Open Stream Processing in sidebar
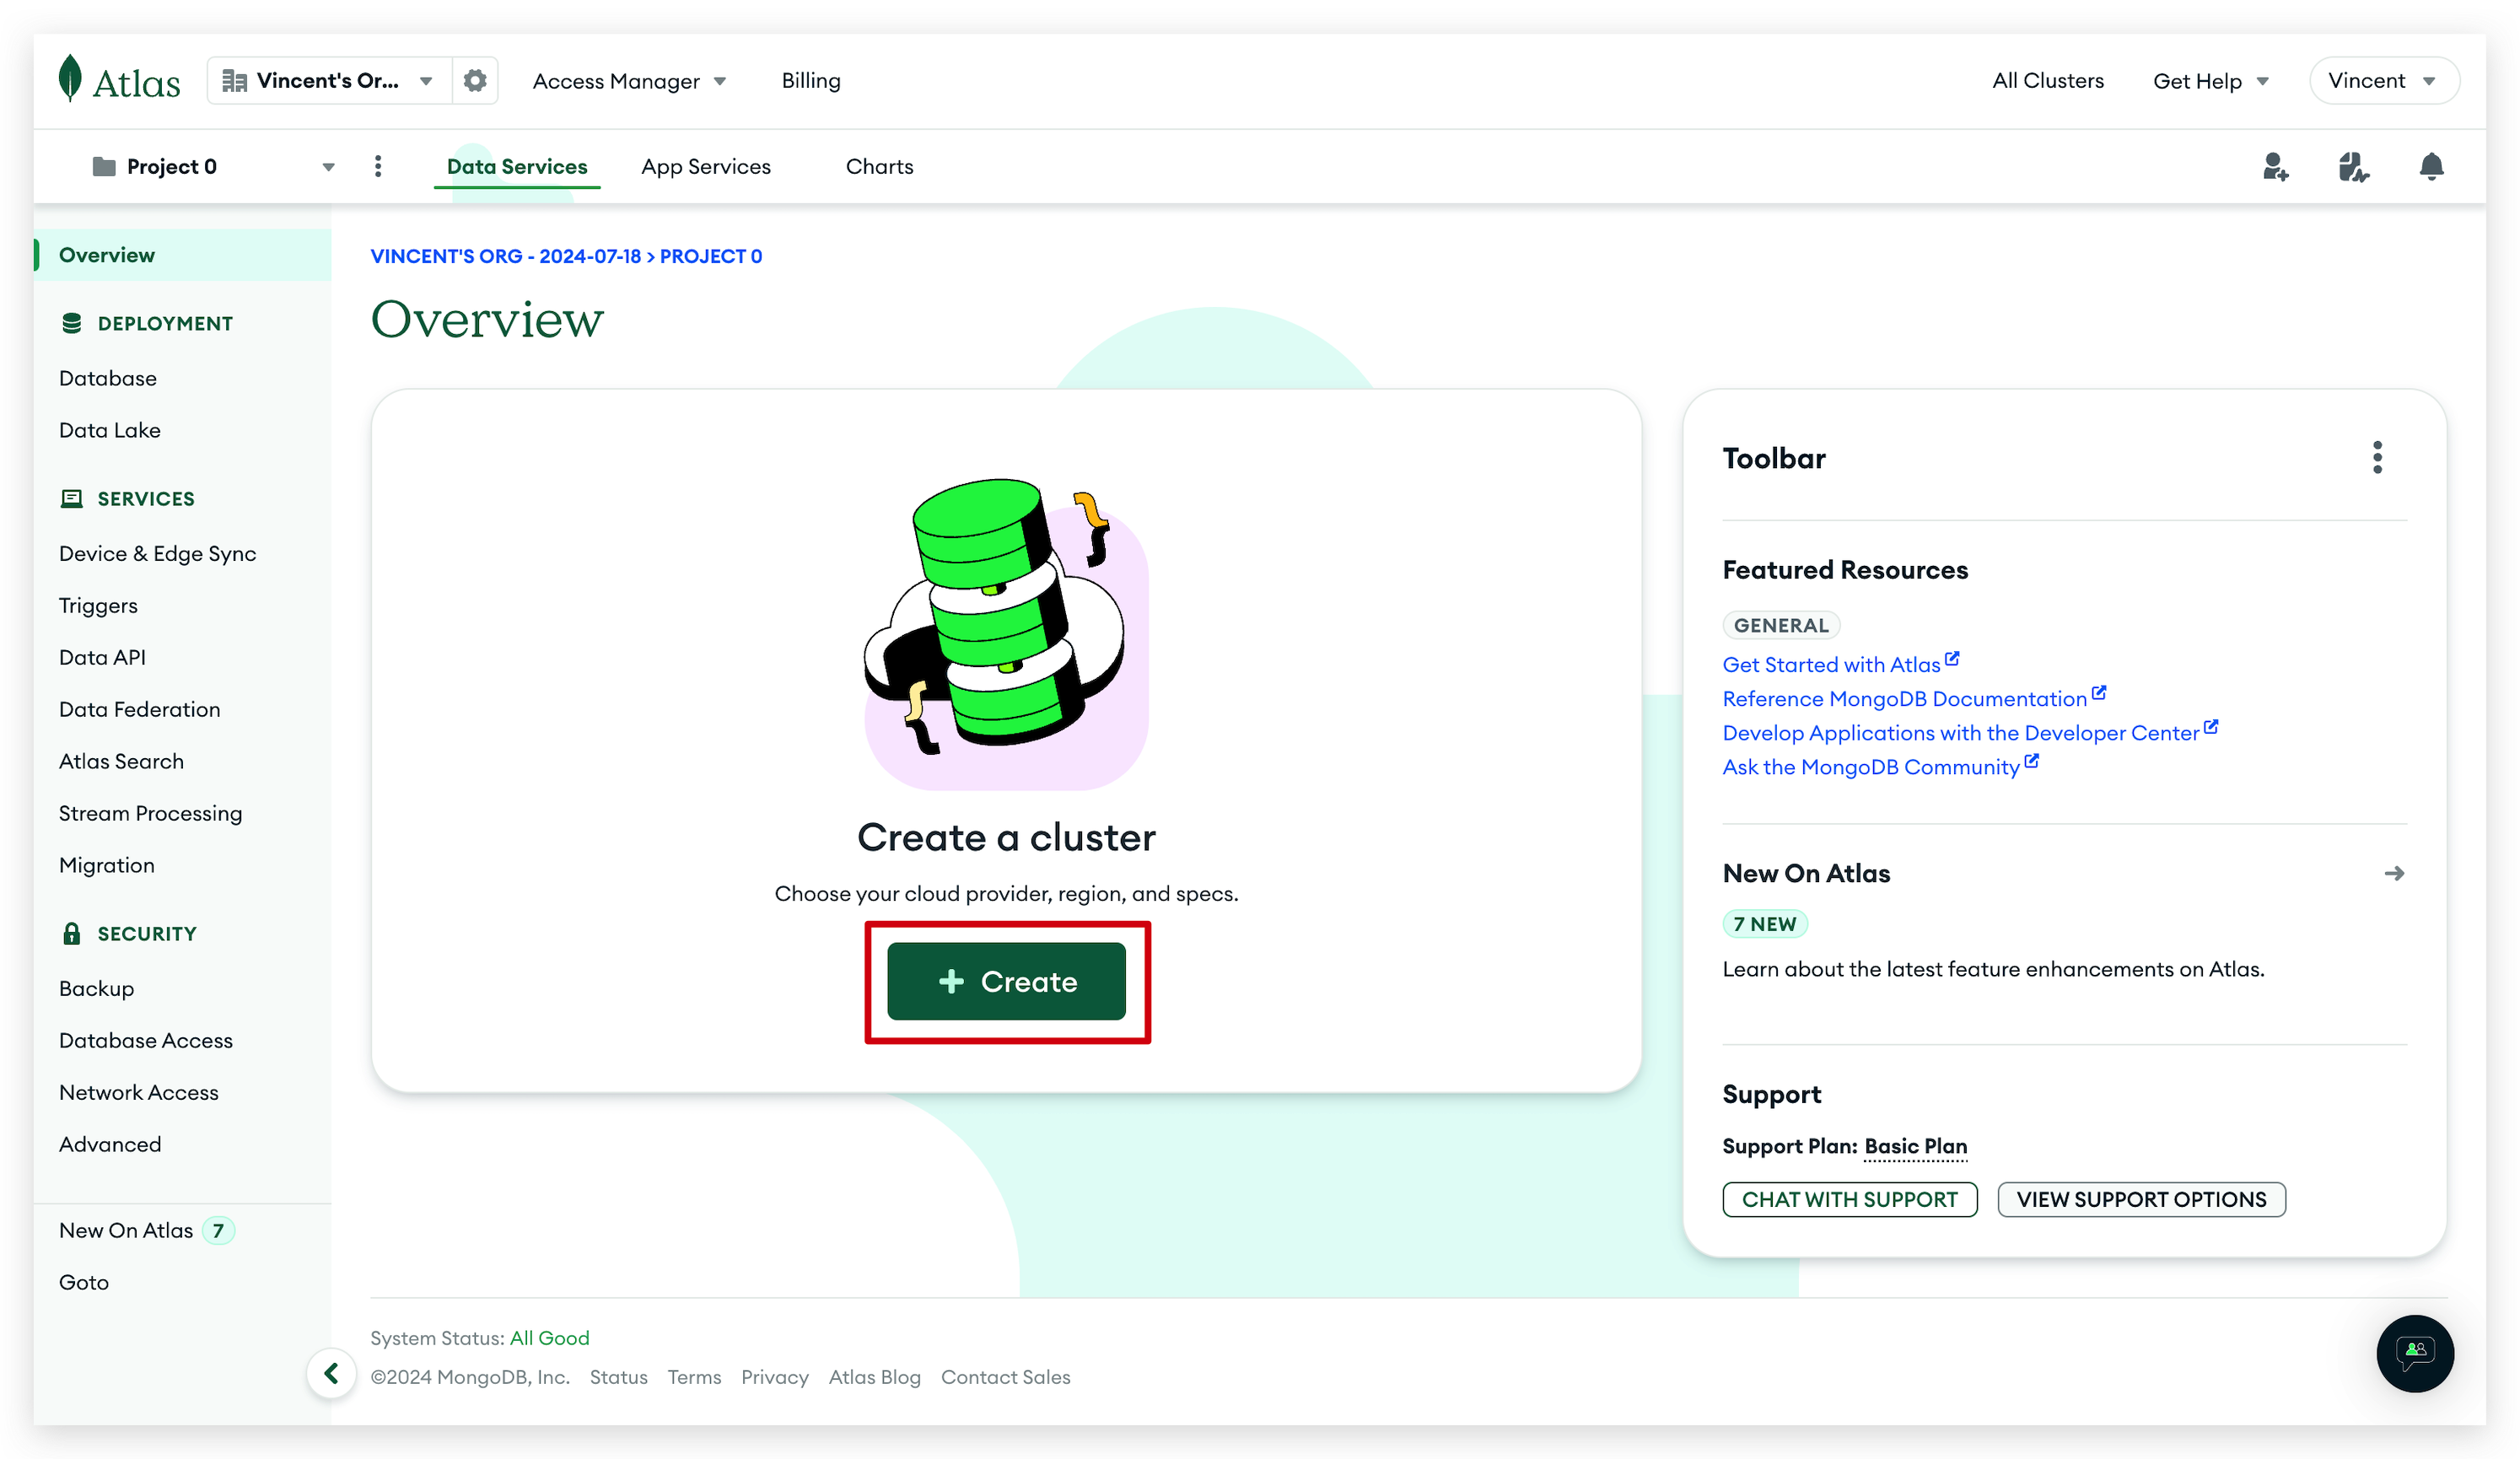The image size is (2520, 1459). click(150, 813)
